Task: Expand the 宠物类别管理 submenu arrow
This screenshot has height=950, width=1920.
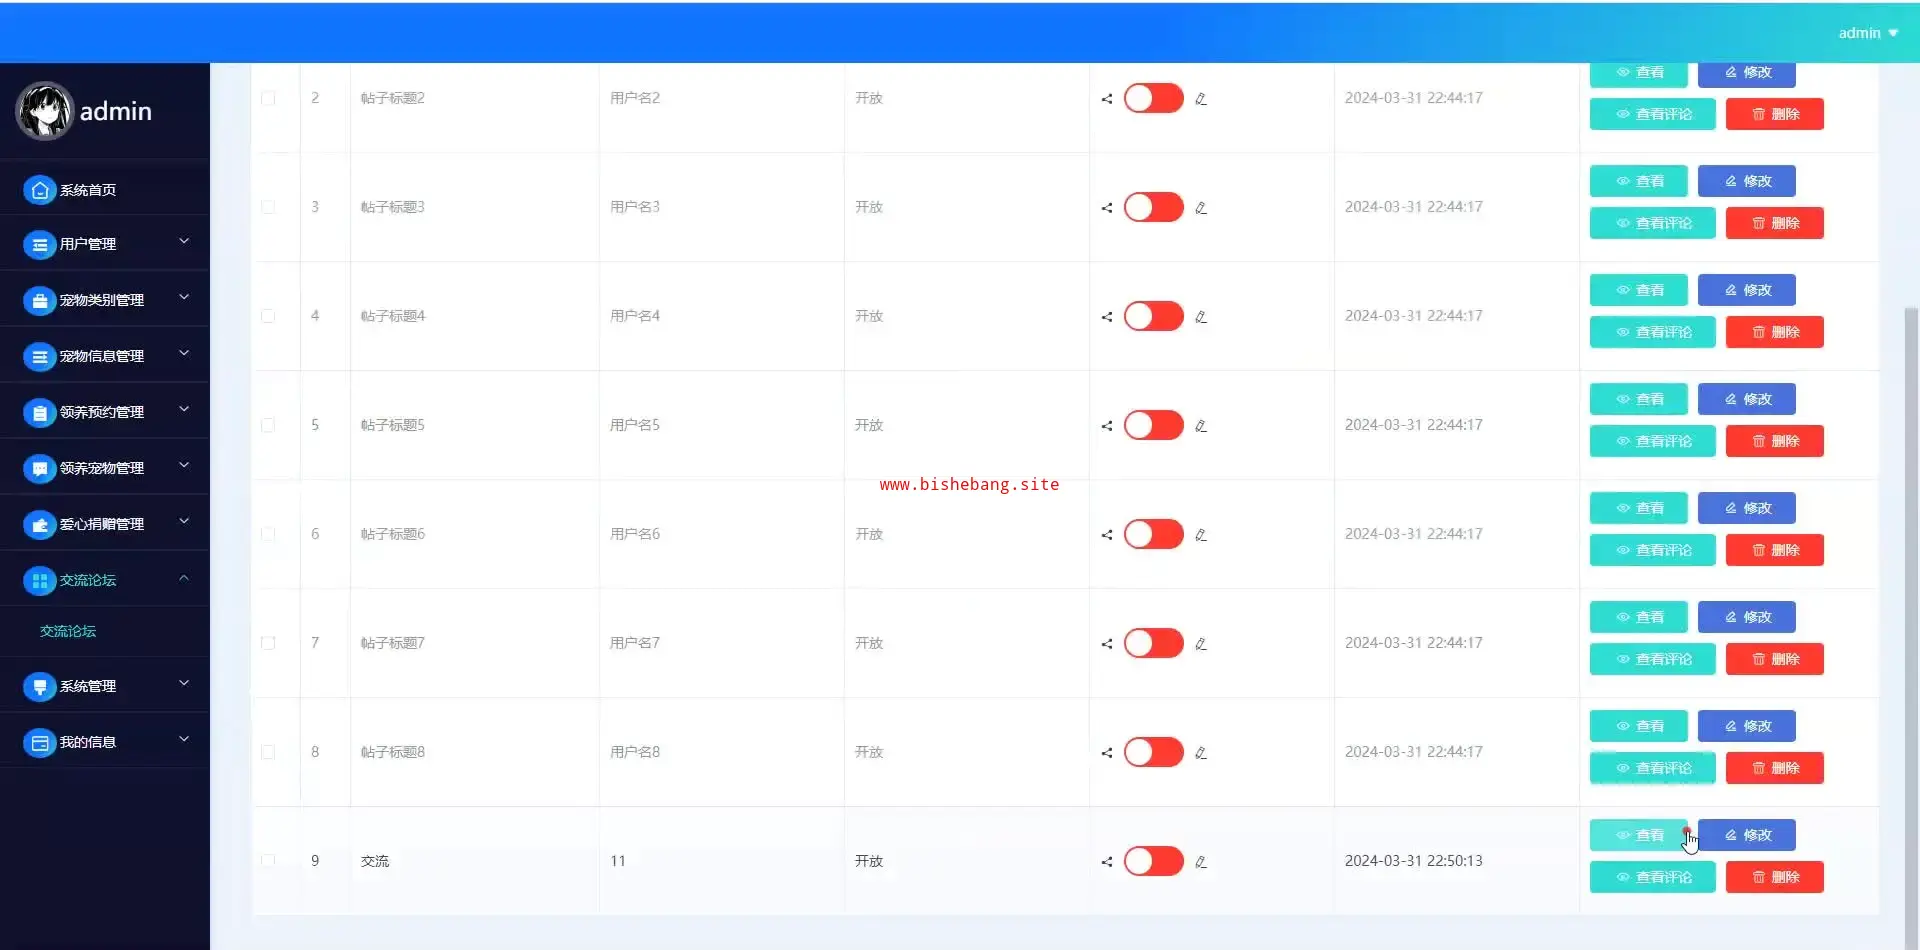Action: click(184, 297)
